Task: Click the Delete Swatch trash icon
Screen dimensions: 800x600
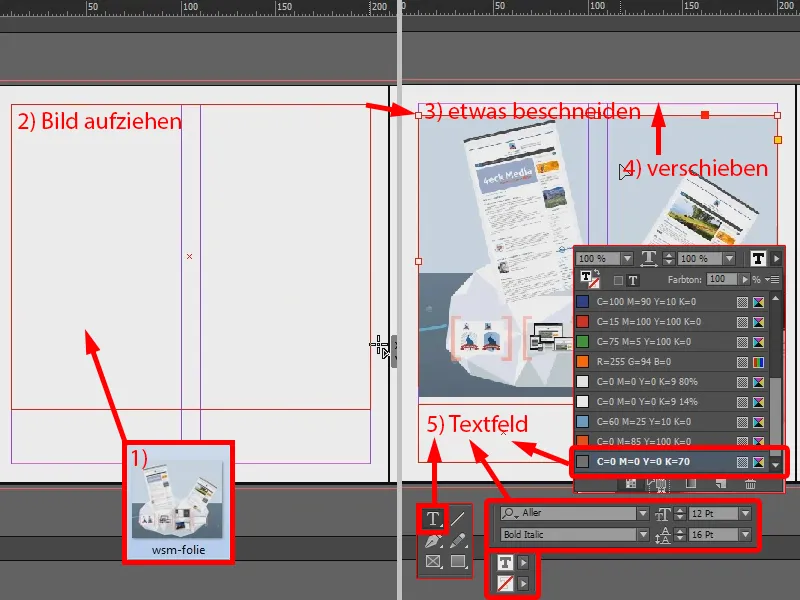Action: click(750, 484)
